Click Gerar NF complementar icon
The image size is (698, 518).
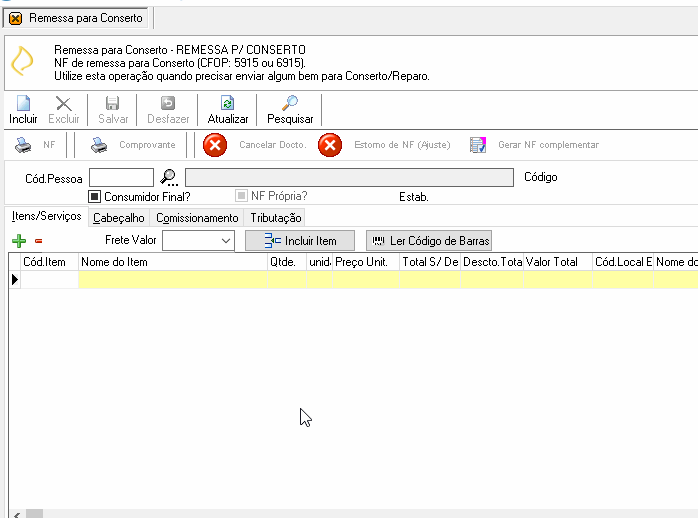[478, 145]
